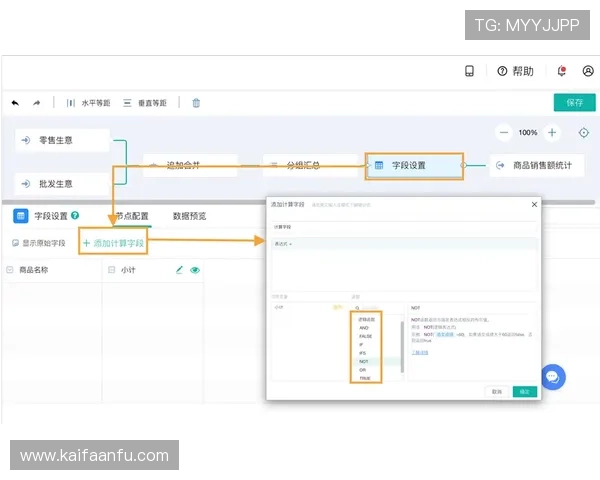Open the 了解详情 link in NOT description
Image resolution: width=600 pixels, height=480 pixels.
pyautogui.click(x=420, y=353)
